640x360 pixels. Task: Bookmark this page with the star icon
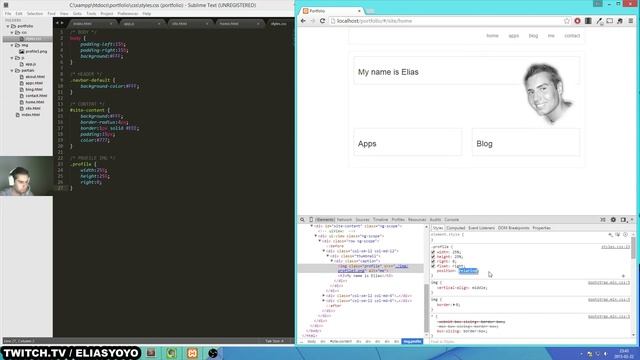[x=567, y=21]
